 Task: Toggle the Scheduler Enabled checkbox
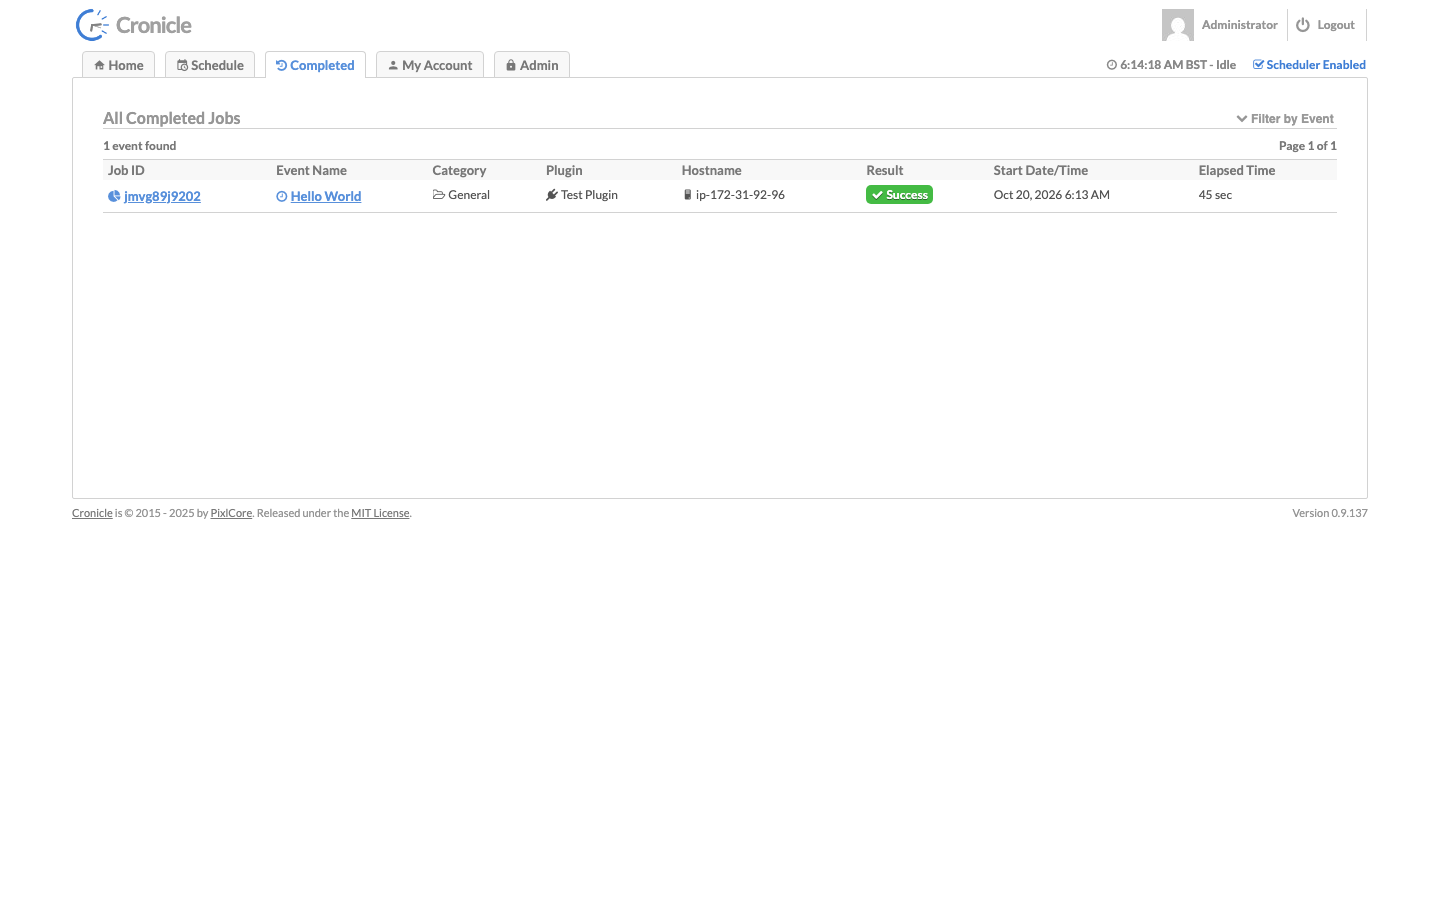pos(1258,65)
